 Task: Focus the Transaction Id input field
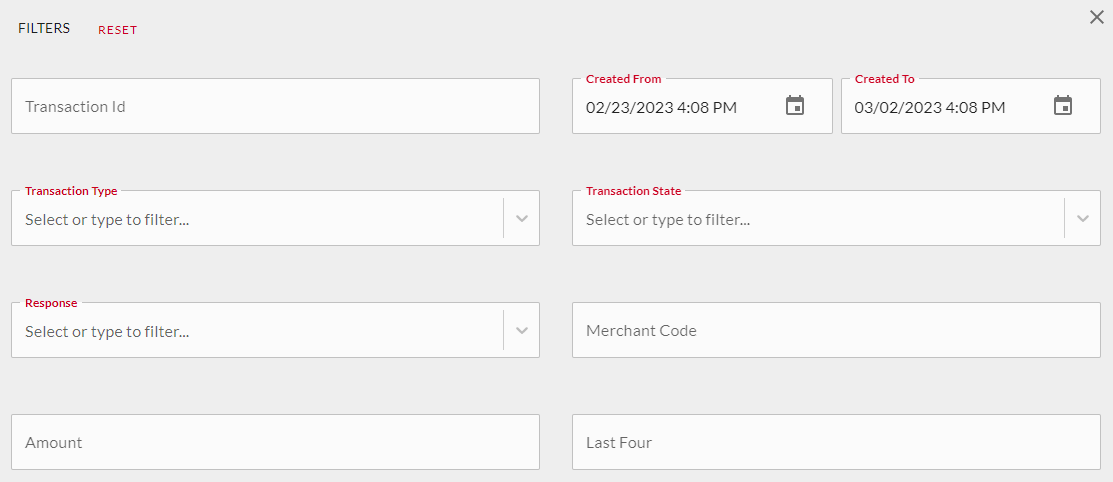[275, 106]
